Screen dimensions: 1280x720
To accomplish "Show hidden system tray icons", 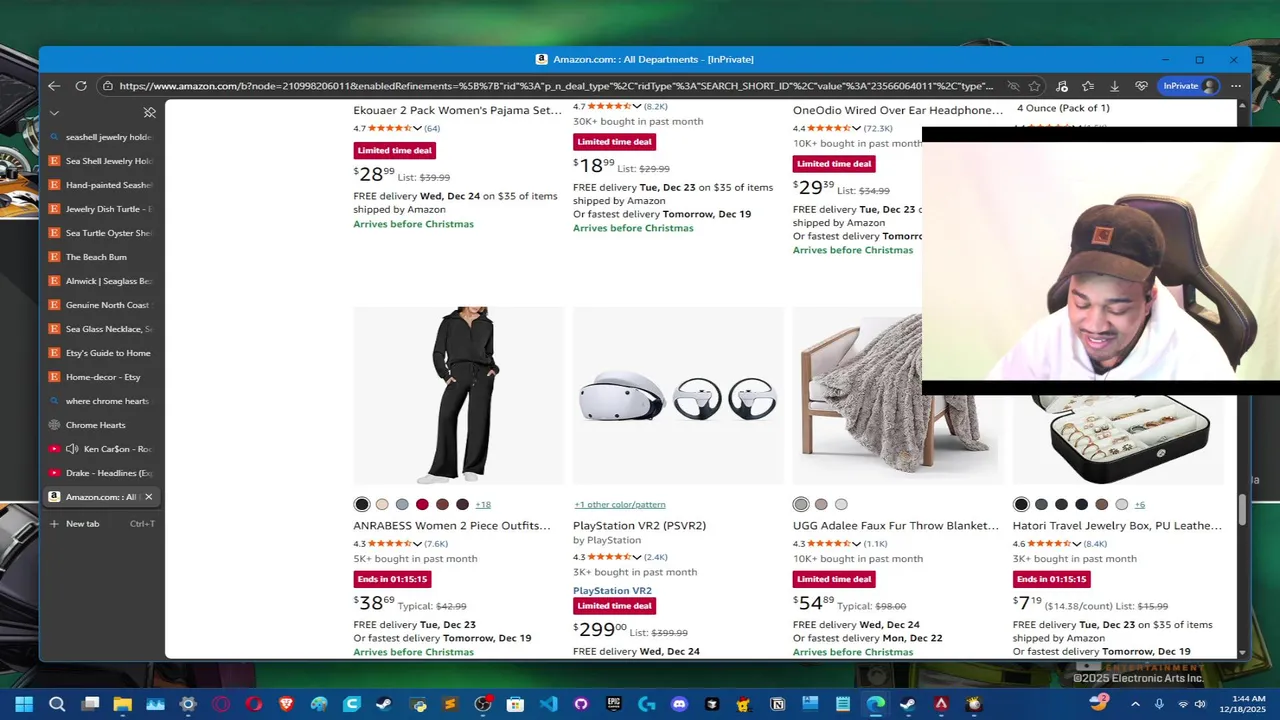I will click(x=1135, y=704).
